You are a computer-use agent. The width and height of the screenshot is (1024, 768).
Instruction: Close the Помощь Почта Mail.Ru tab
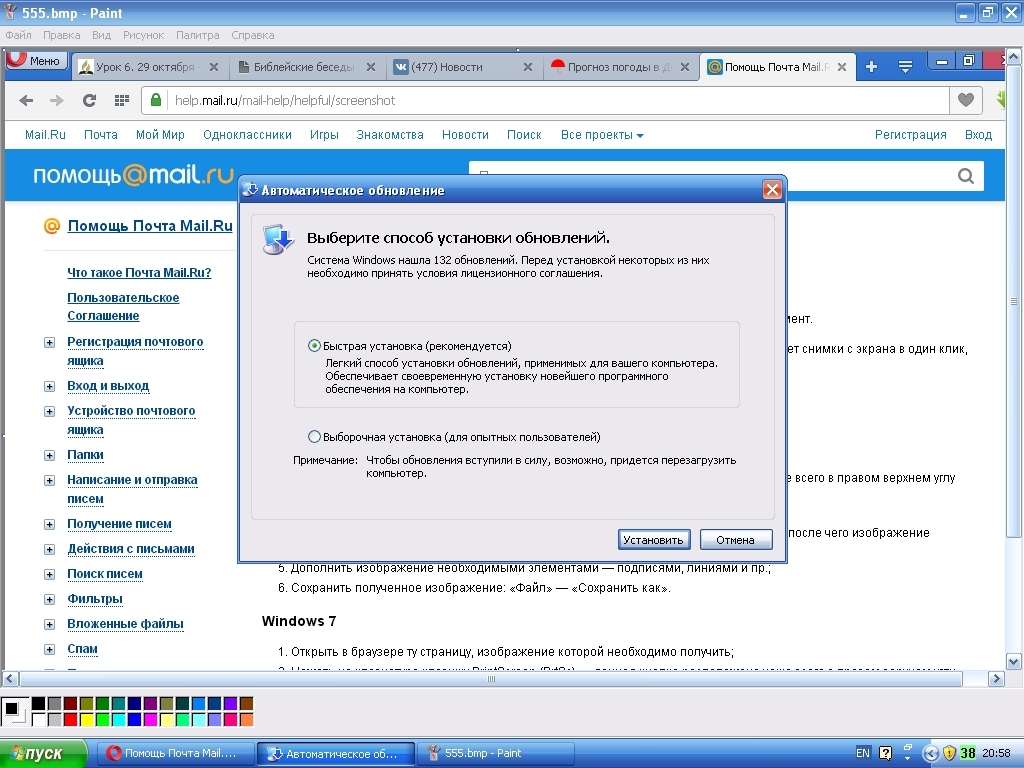point(842,67)
